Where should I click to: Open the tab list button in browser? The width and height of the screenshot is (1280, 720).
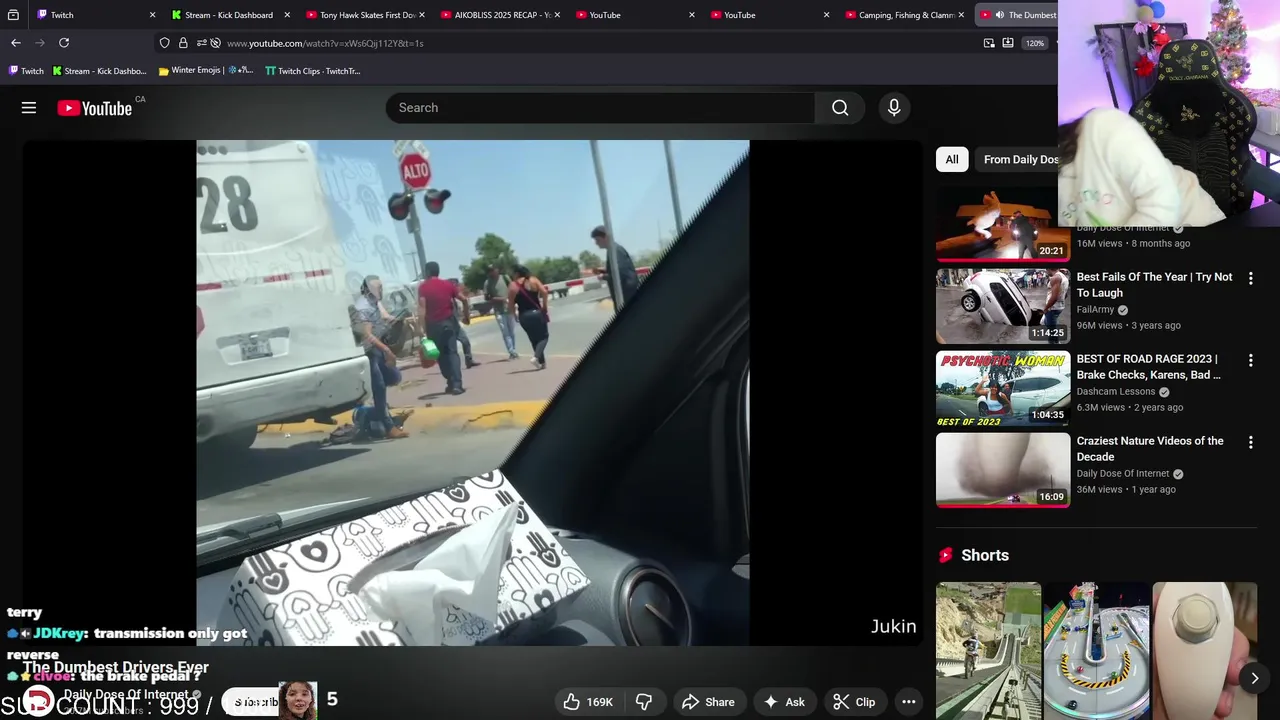[x=13, y=15]
